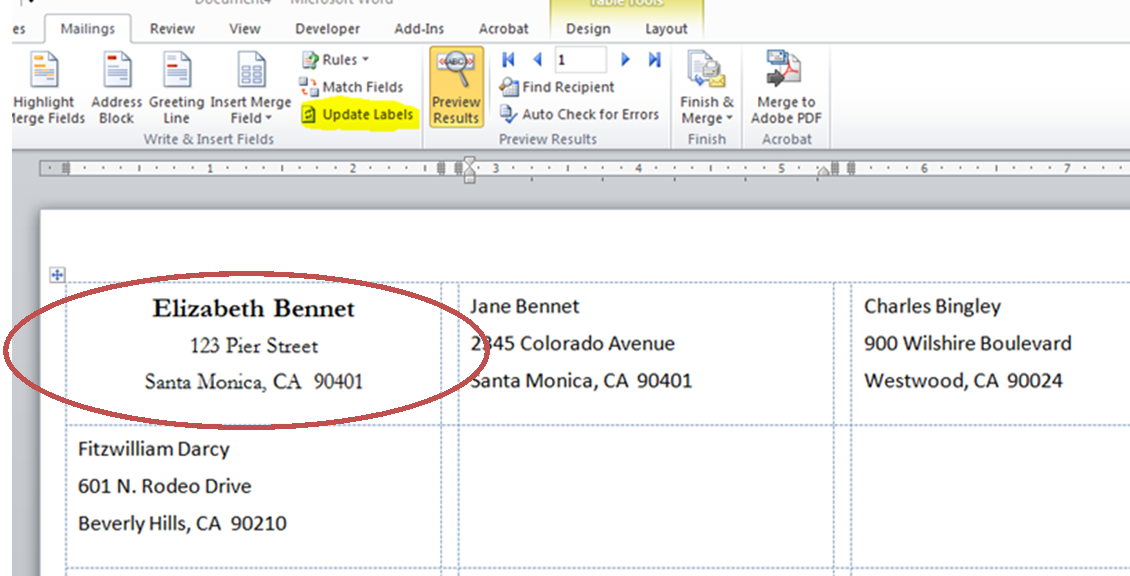Click the Update Labels button

(x=358, y=114)
